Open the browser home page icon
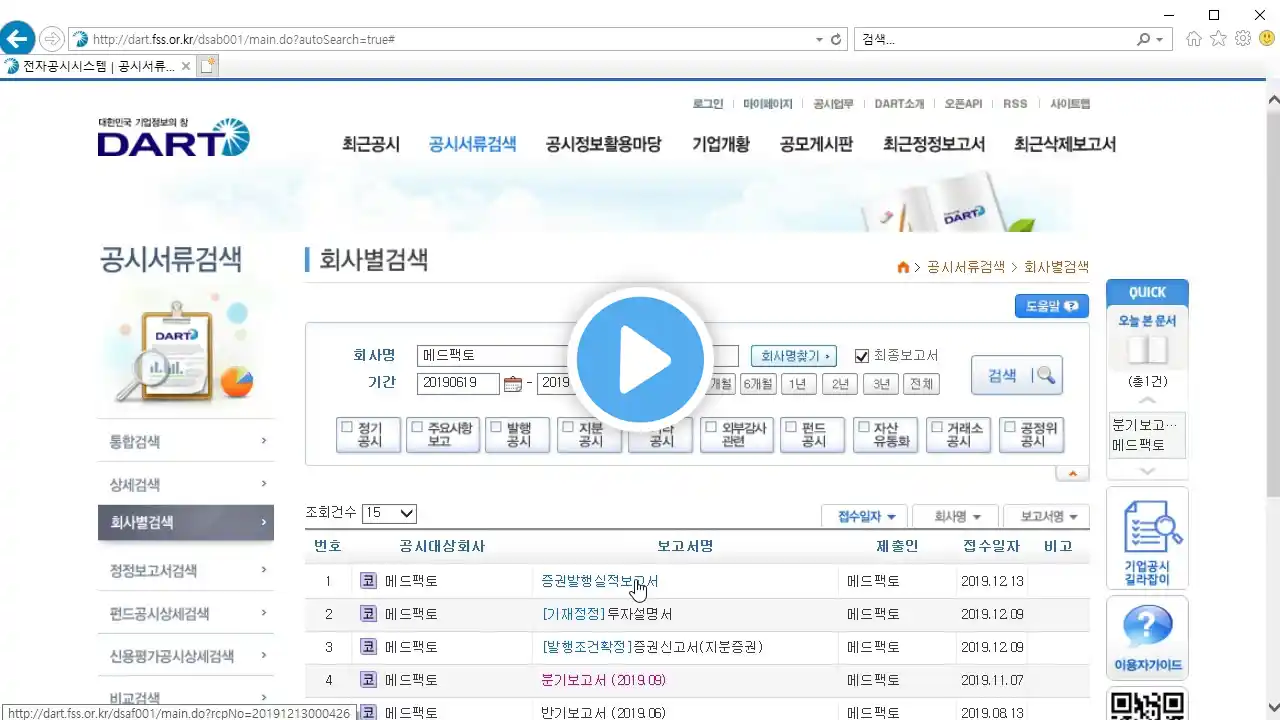The height and width of the screenshot is (720, 1280). tap(1193, 39)
